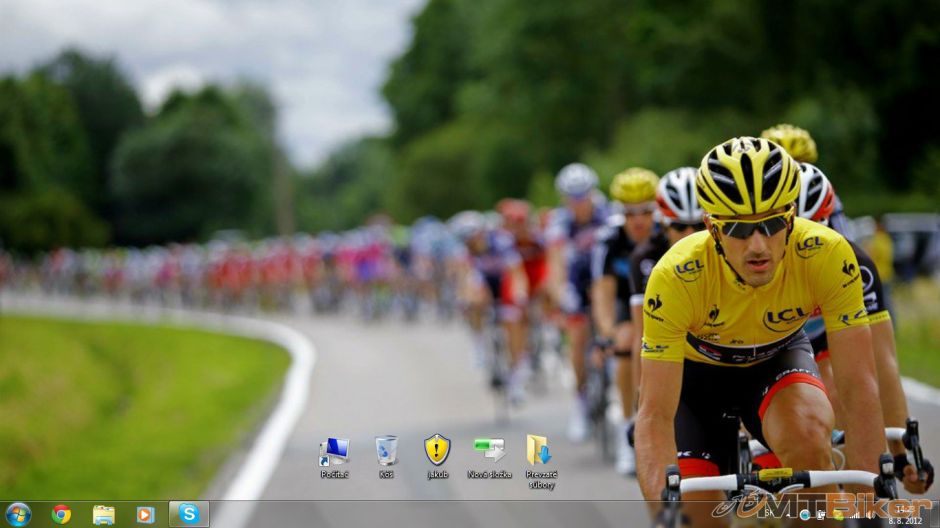The width and height of the screenshot is (940, 528).
Task: Select the Nová složka desktop icon
Action: (489, 451)
